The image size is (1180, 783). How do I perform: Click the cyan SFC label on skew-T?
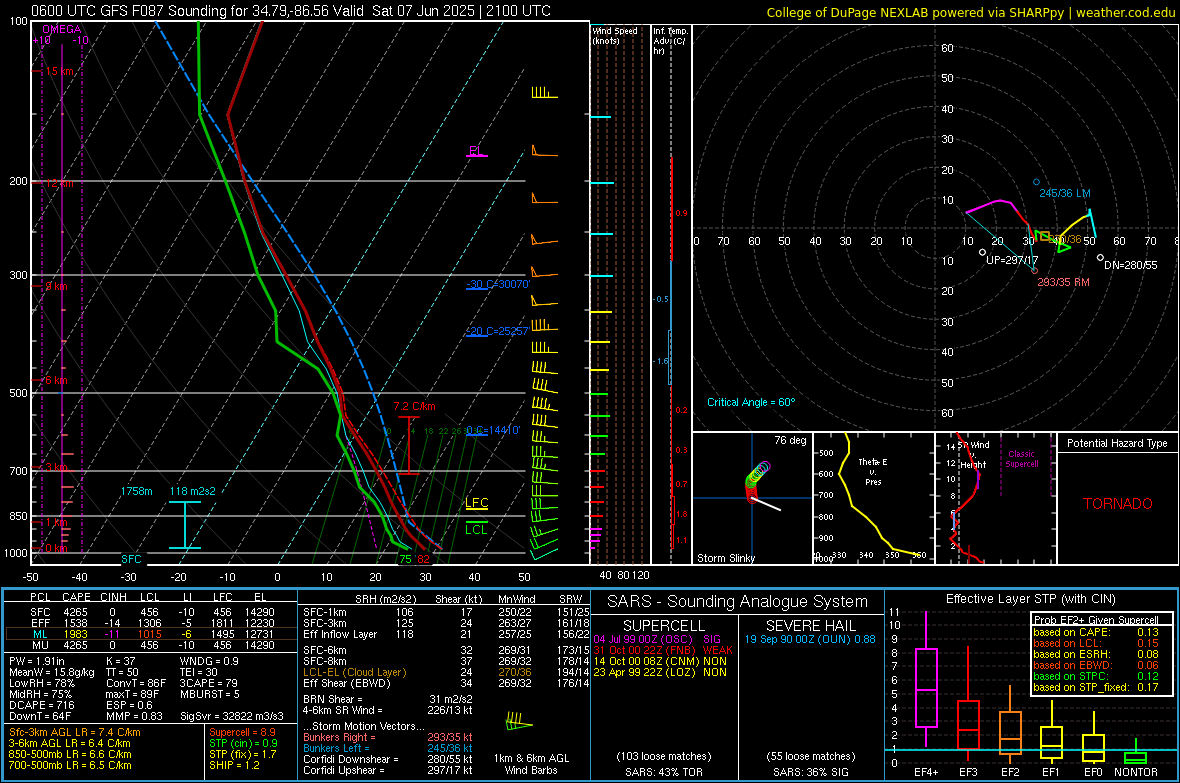tap(131, 559)
